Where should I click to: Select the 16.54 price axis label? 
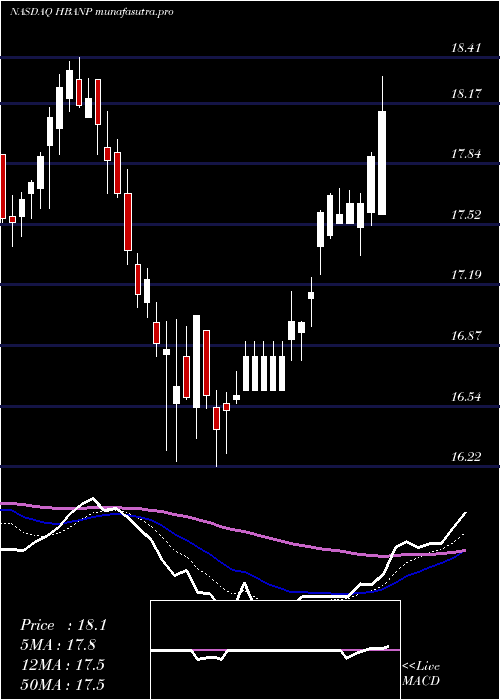466,396
